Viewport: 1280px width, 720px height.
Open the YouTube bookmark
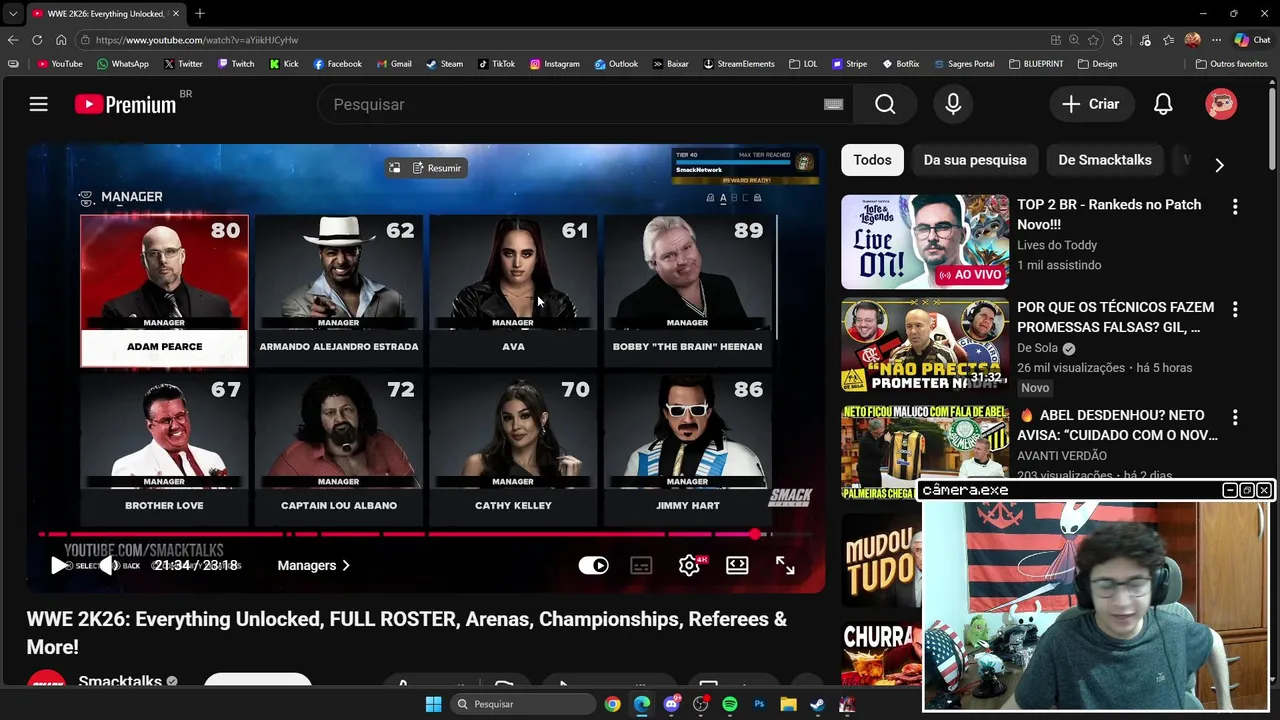pos(60,64)
